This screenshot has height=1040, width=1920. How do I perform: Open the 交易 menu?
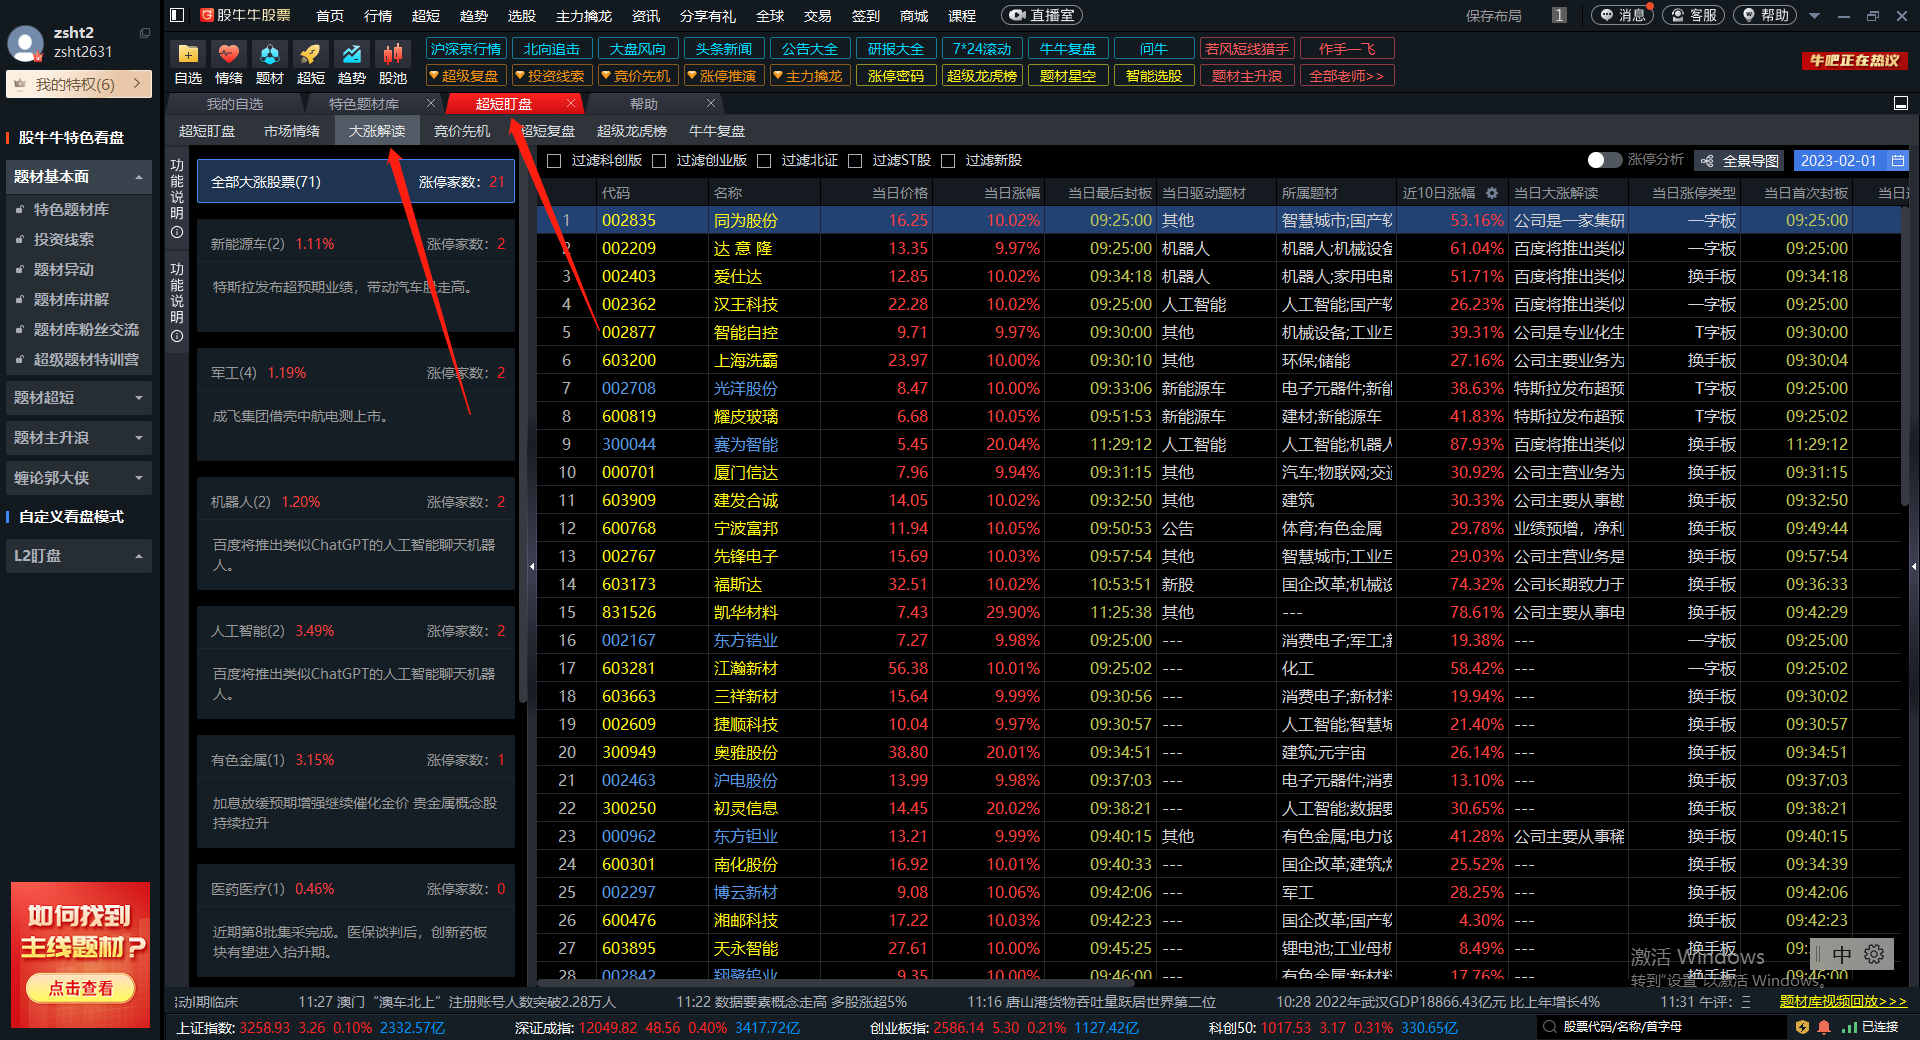817,15
